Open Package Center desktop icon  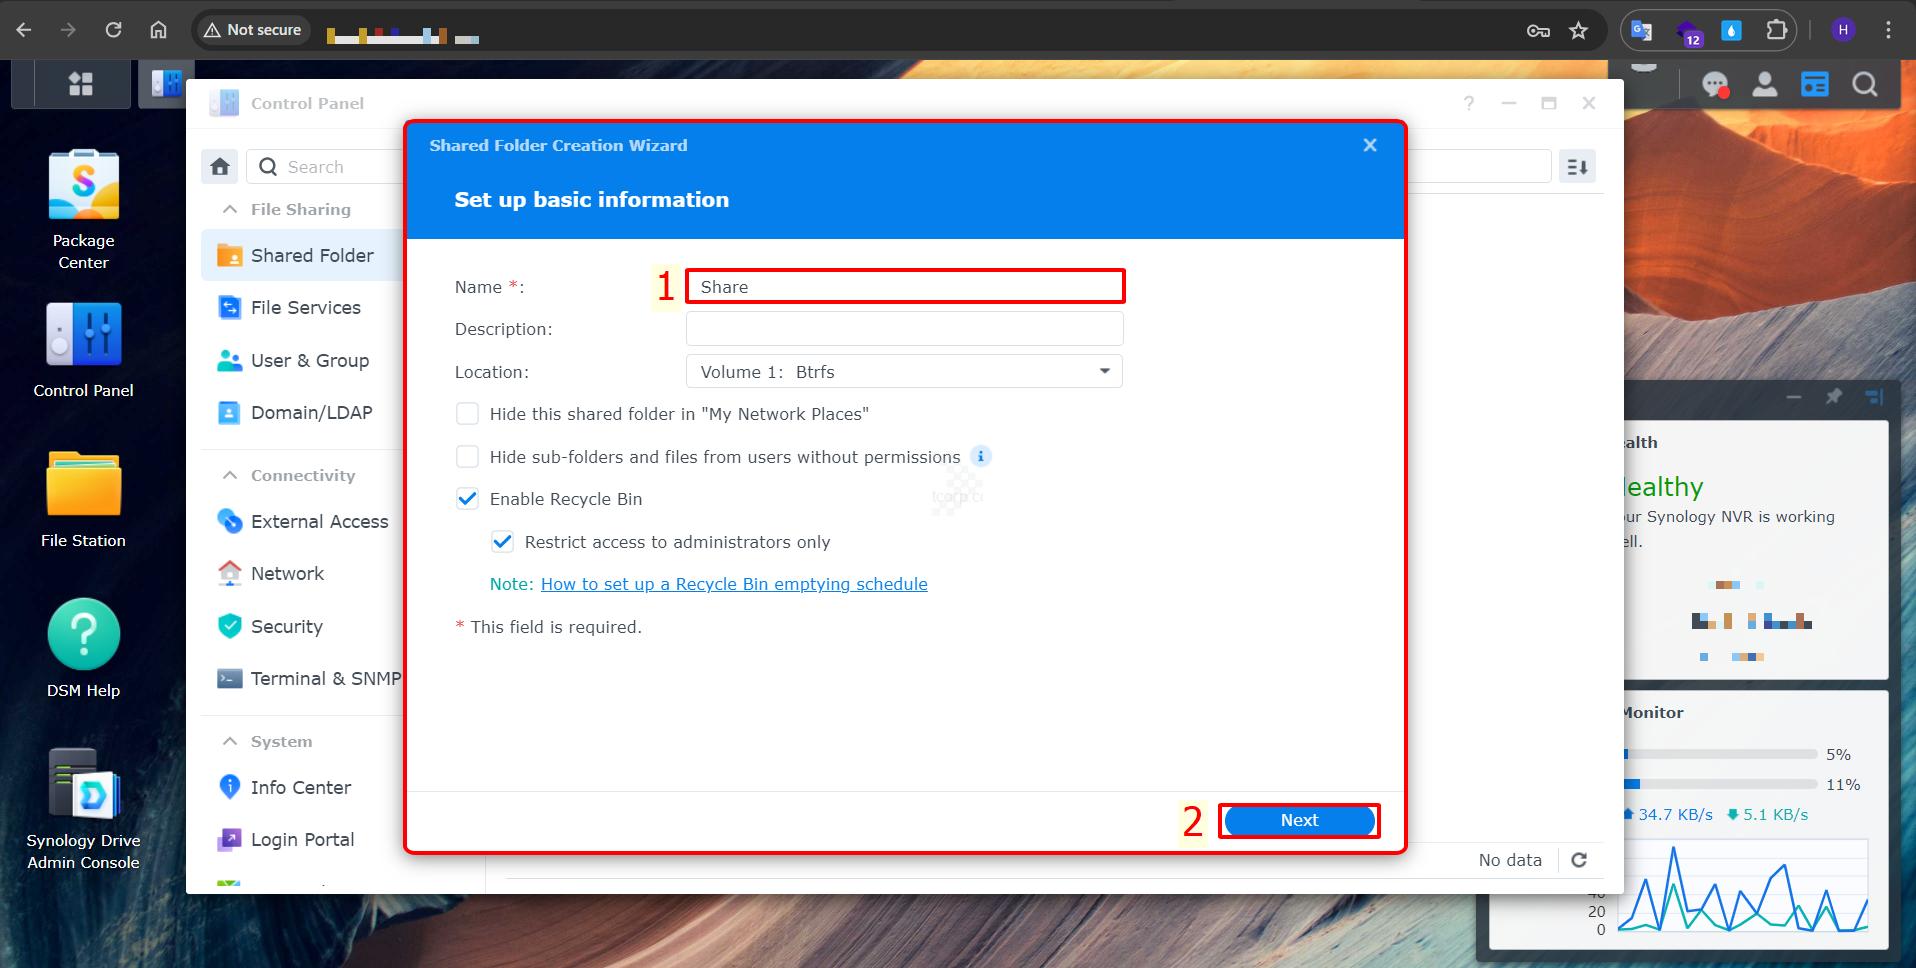click(x=84, y=186)
